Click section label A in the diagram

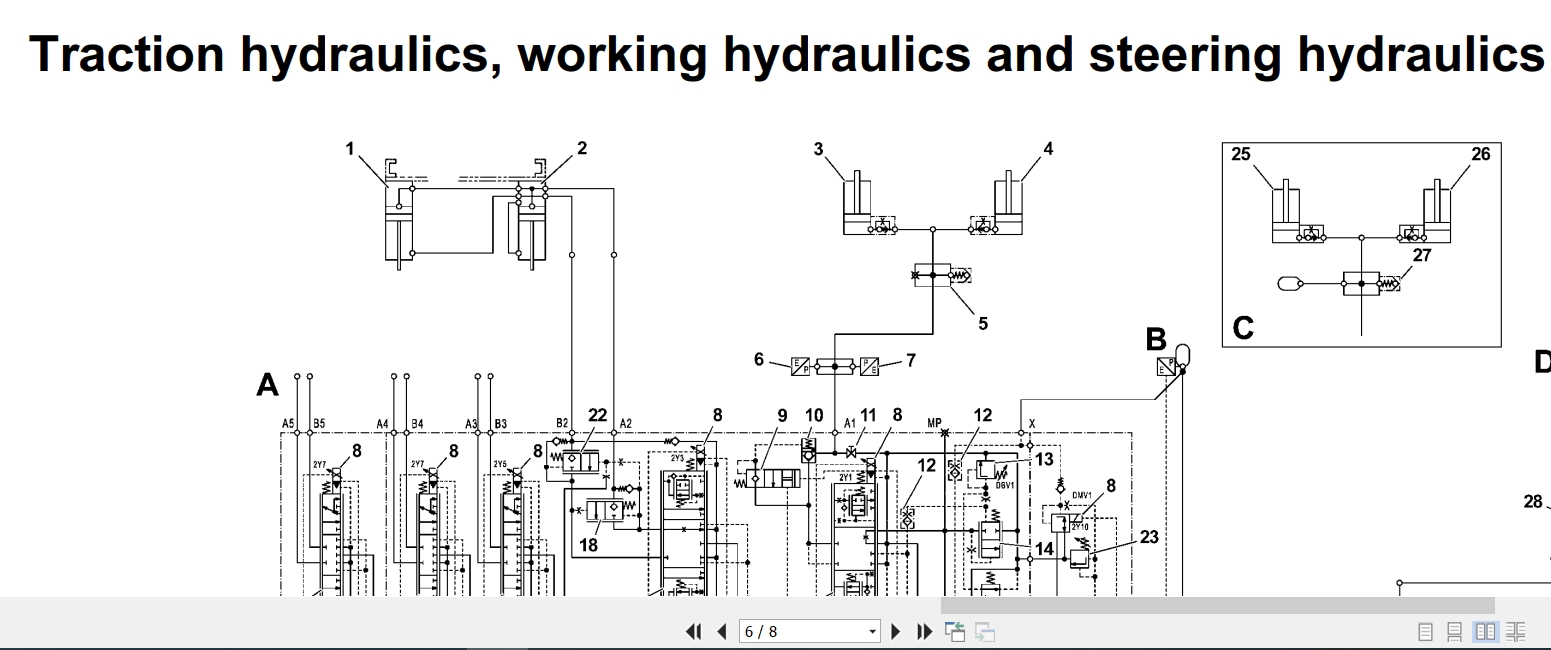click(267, 385)
